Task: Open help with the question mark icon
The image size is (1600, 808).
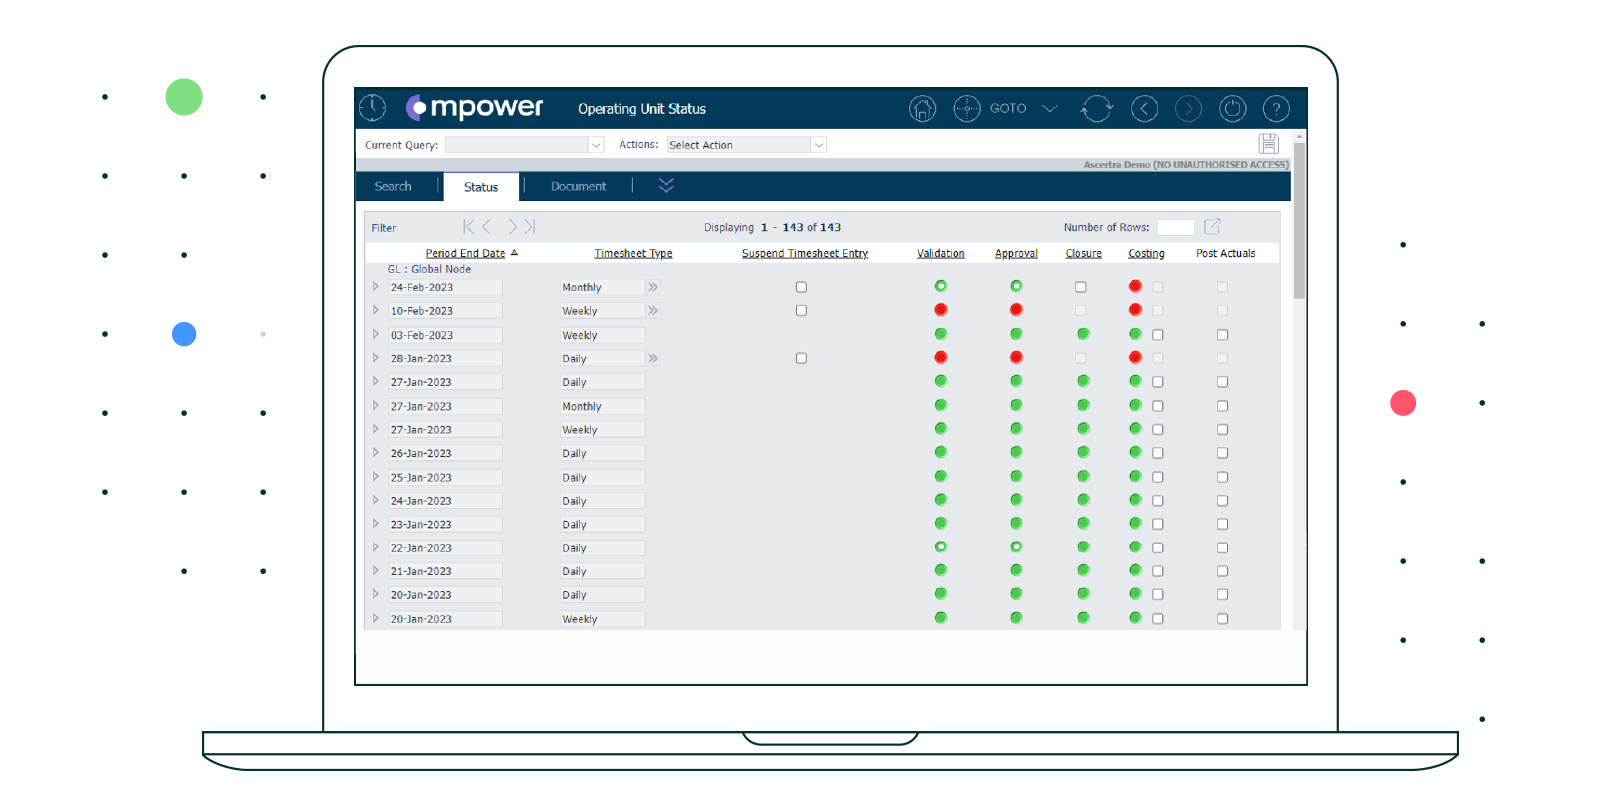Action: tap(1276, 109)
